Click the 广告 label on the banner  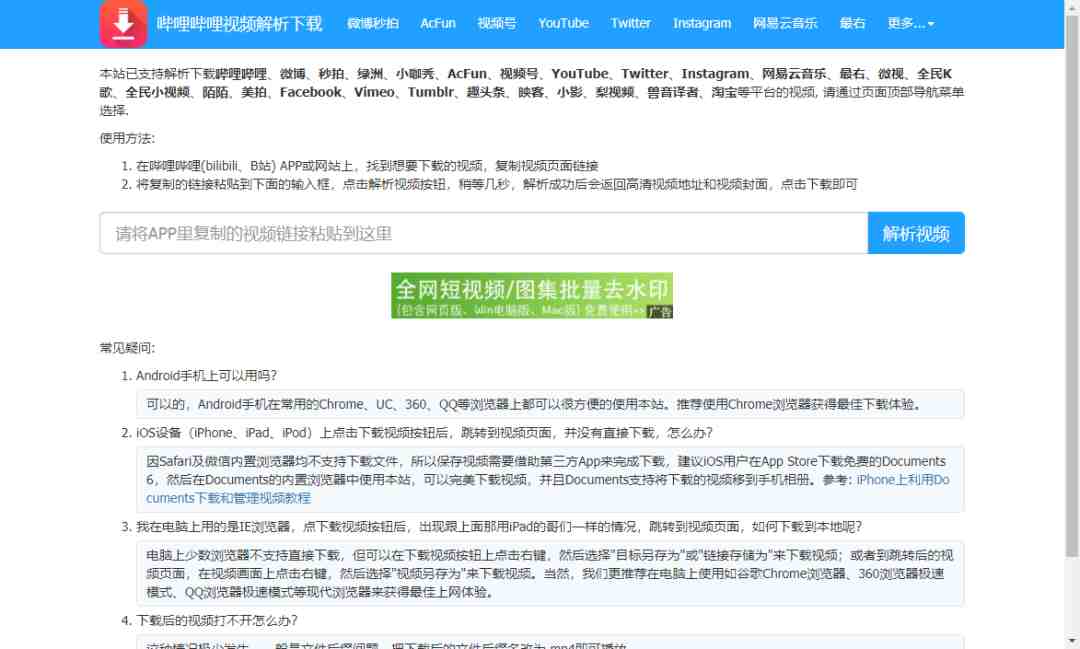pyautogui.click(x=660, y=312)
